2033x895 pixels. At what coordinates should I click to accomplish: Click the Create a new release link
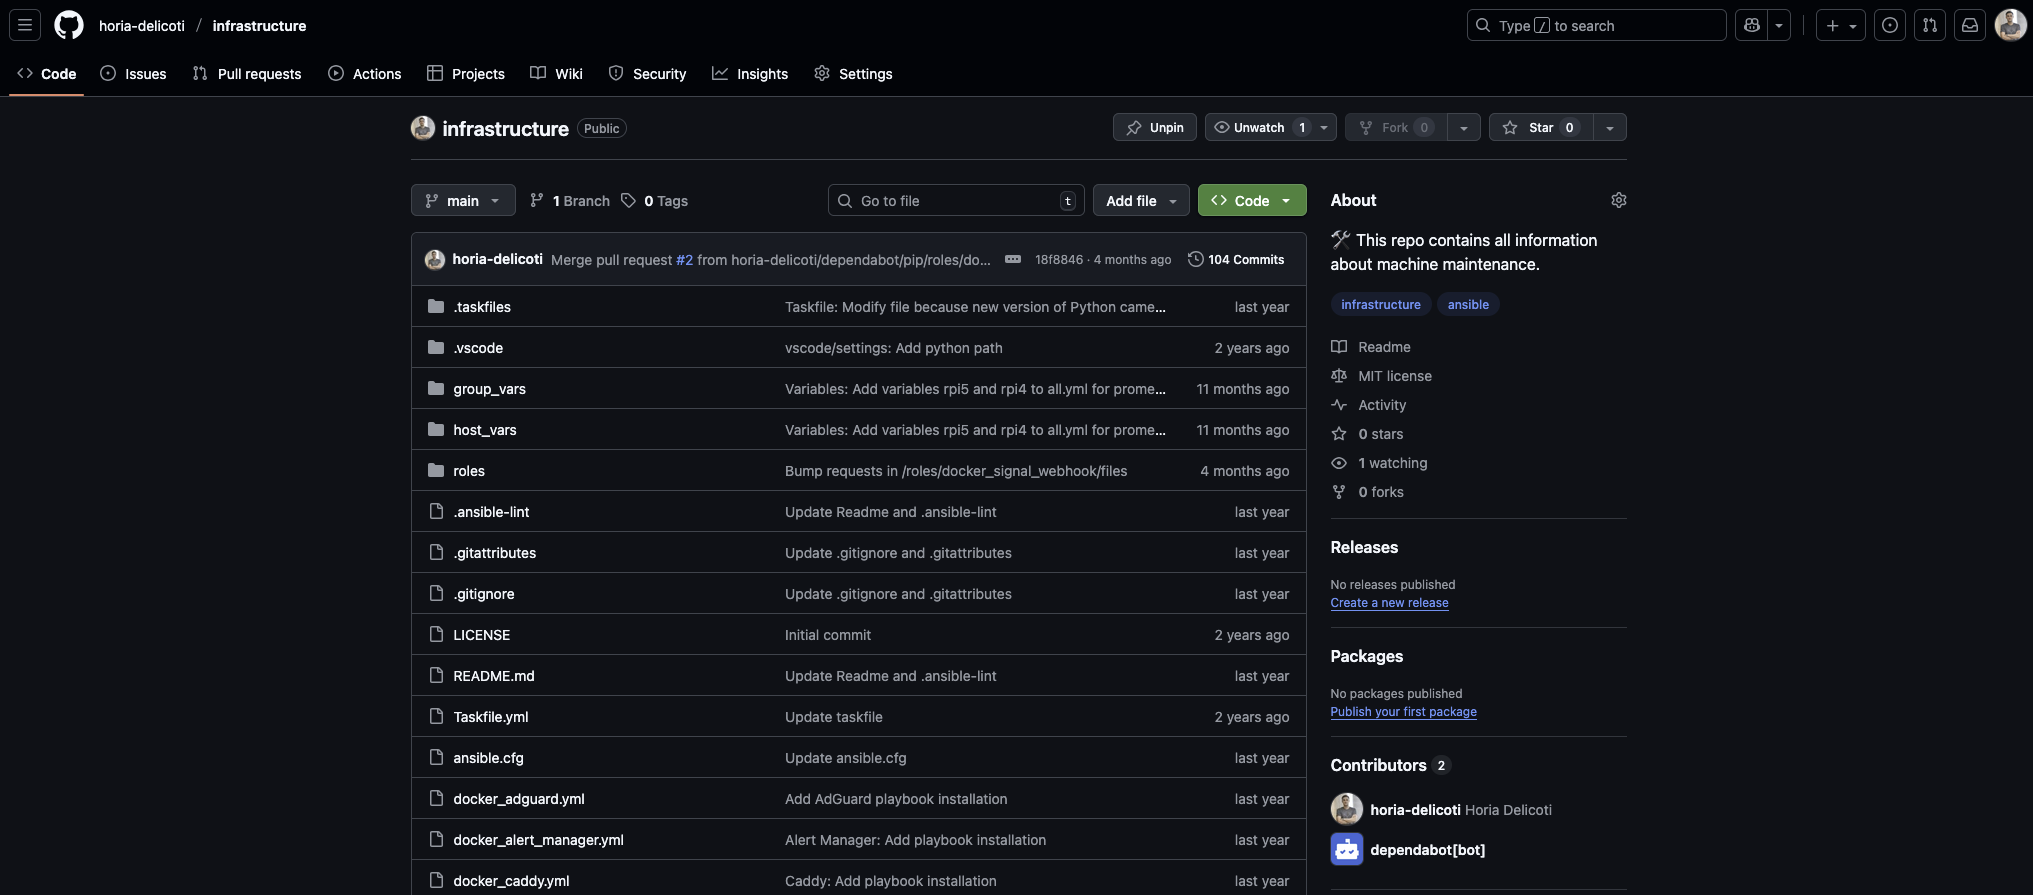click(1389, 603)
